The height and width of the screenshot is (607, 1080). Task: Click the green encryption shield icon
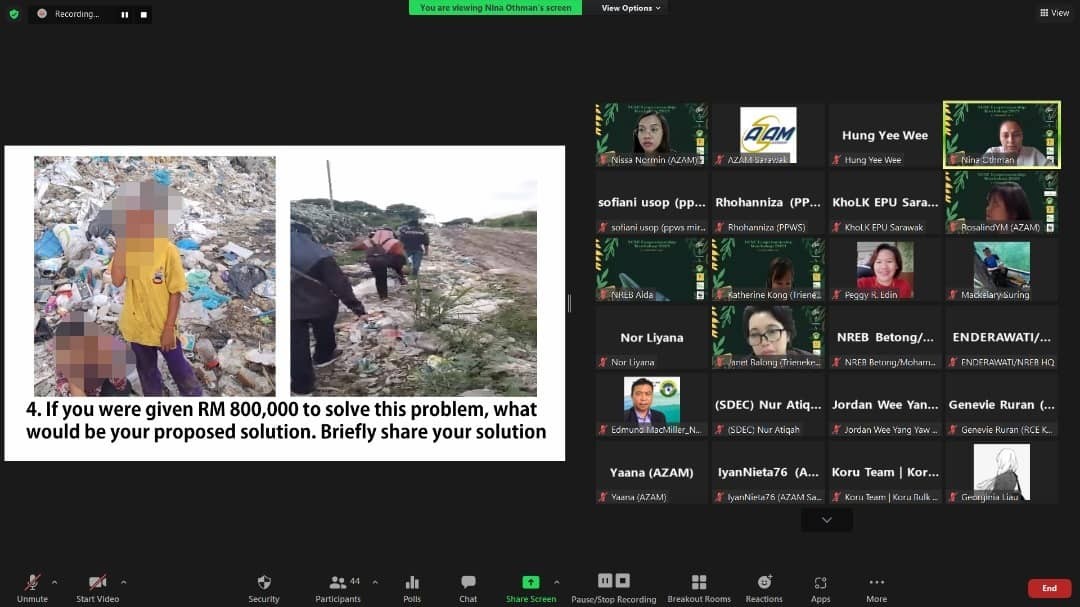coord(14,14)
